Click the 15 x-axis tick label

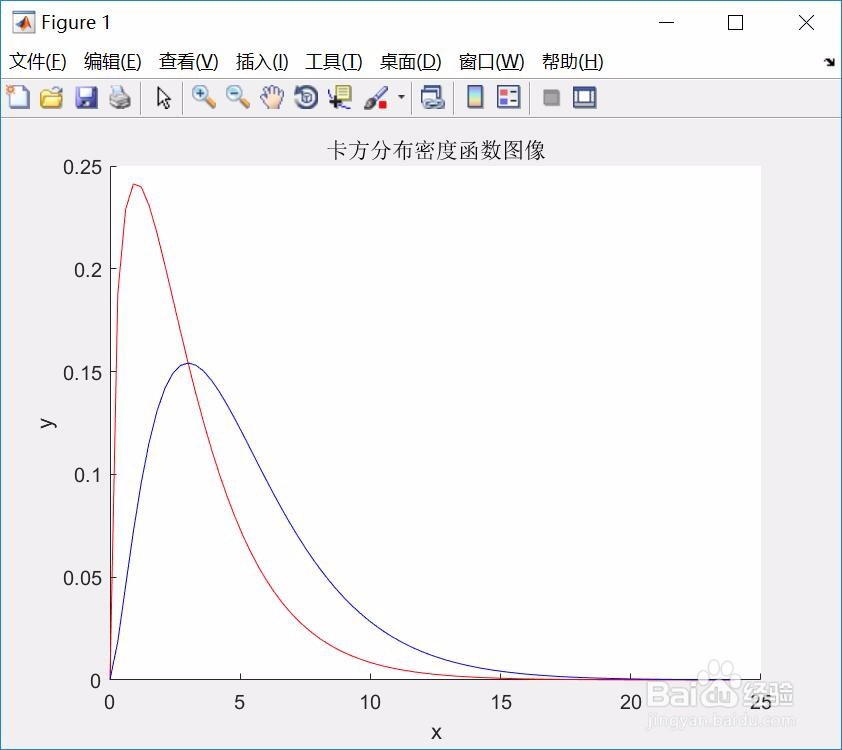501,702
